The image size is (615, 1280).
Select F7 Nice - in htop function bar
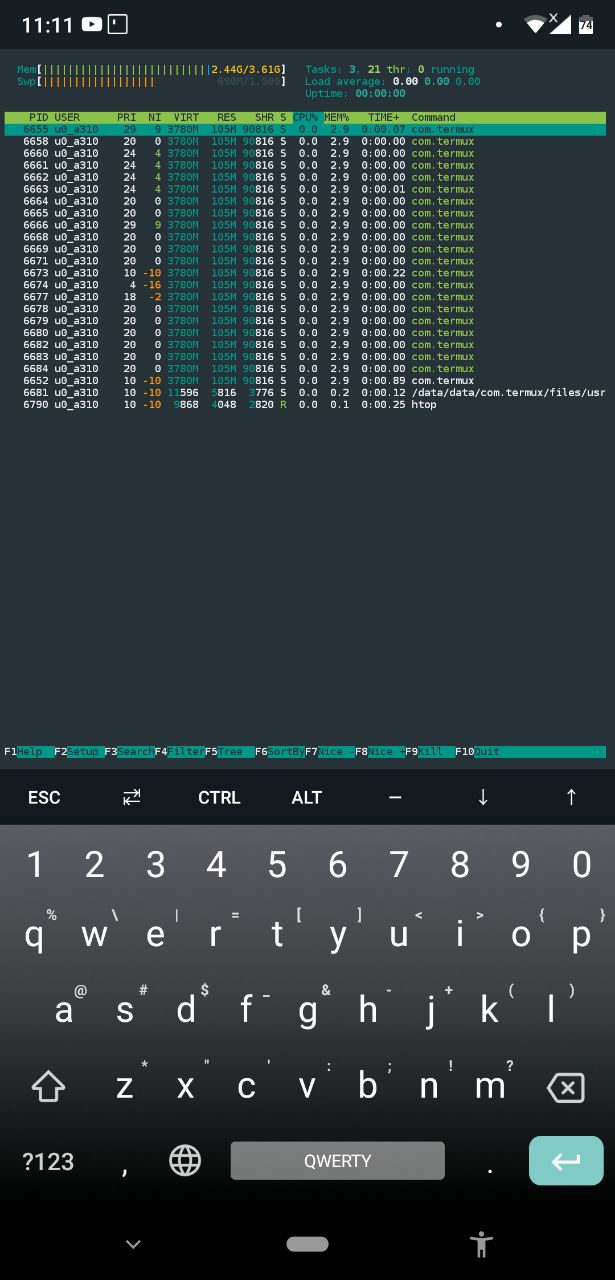coord(330,752)
